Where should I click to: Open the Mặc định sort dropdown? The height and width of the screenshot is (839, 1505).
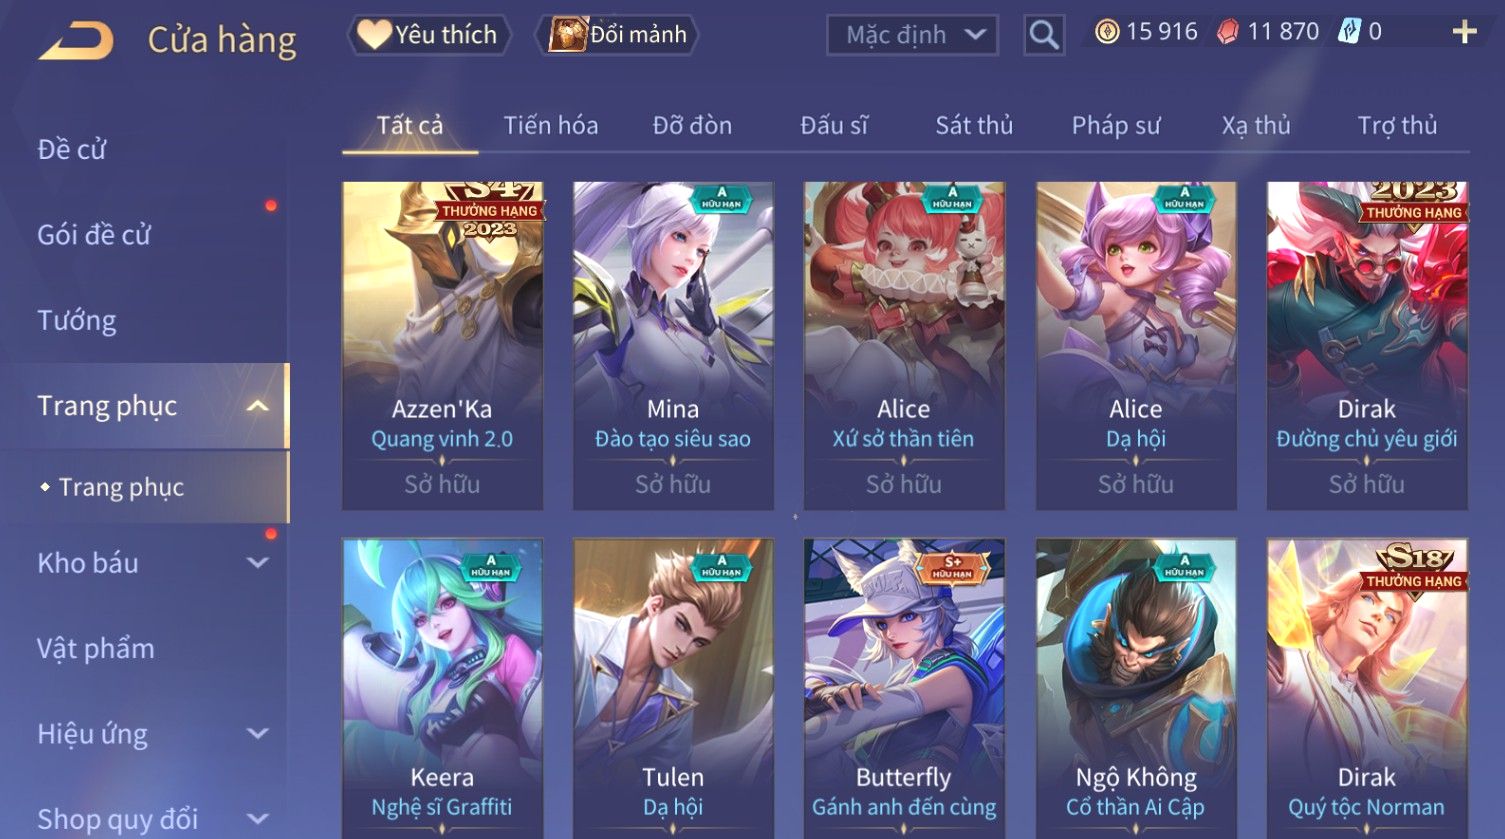click(x=912, y=35)
